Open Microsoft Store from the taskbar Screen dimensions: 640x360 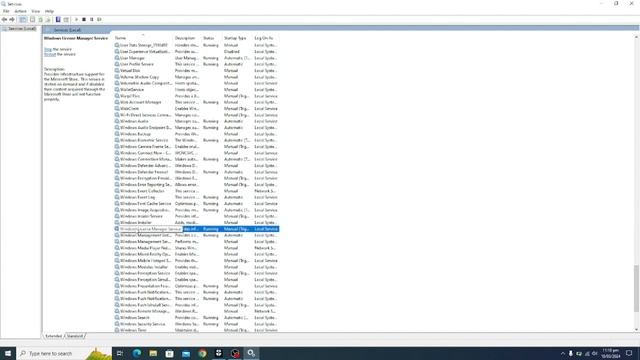[x=169, y=353]
